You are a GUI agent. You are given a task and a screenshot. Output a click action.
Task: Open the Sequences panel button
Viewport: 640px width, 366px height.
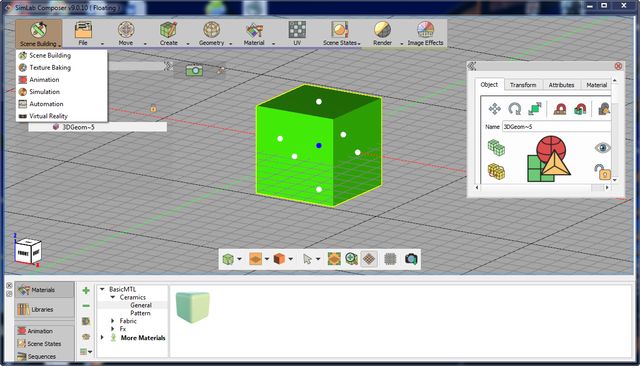pos(44,357)
